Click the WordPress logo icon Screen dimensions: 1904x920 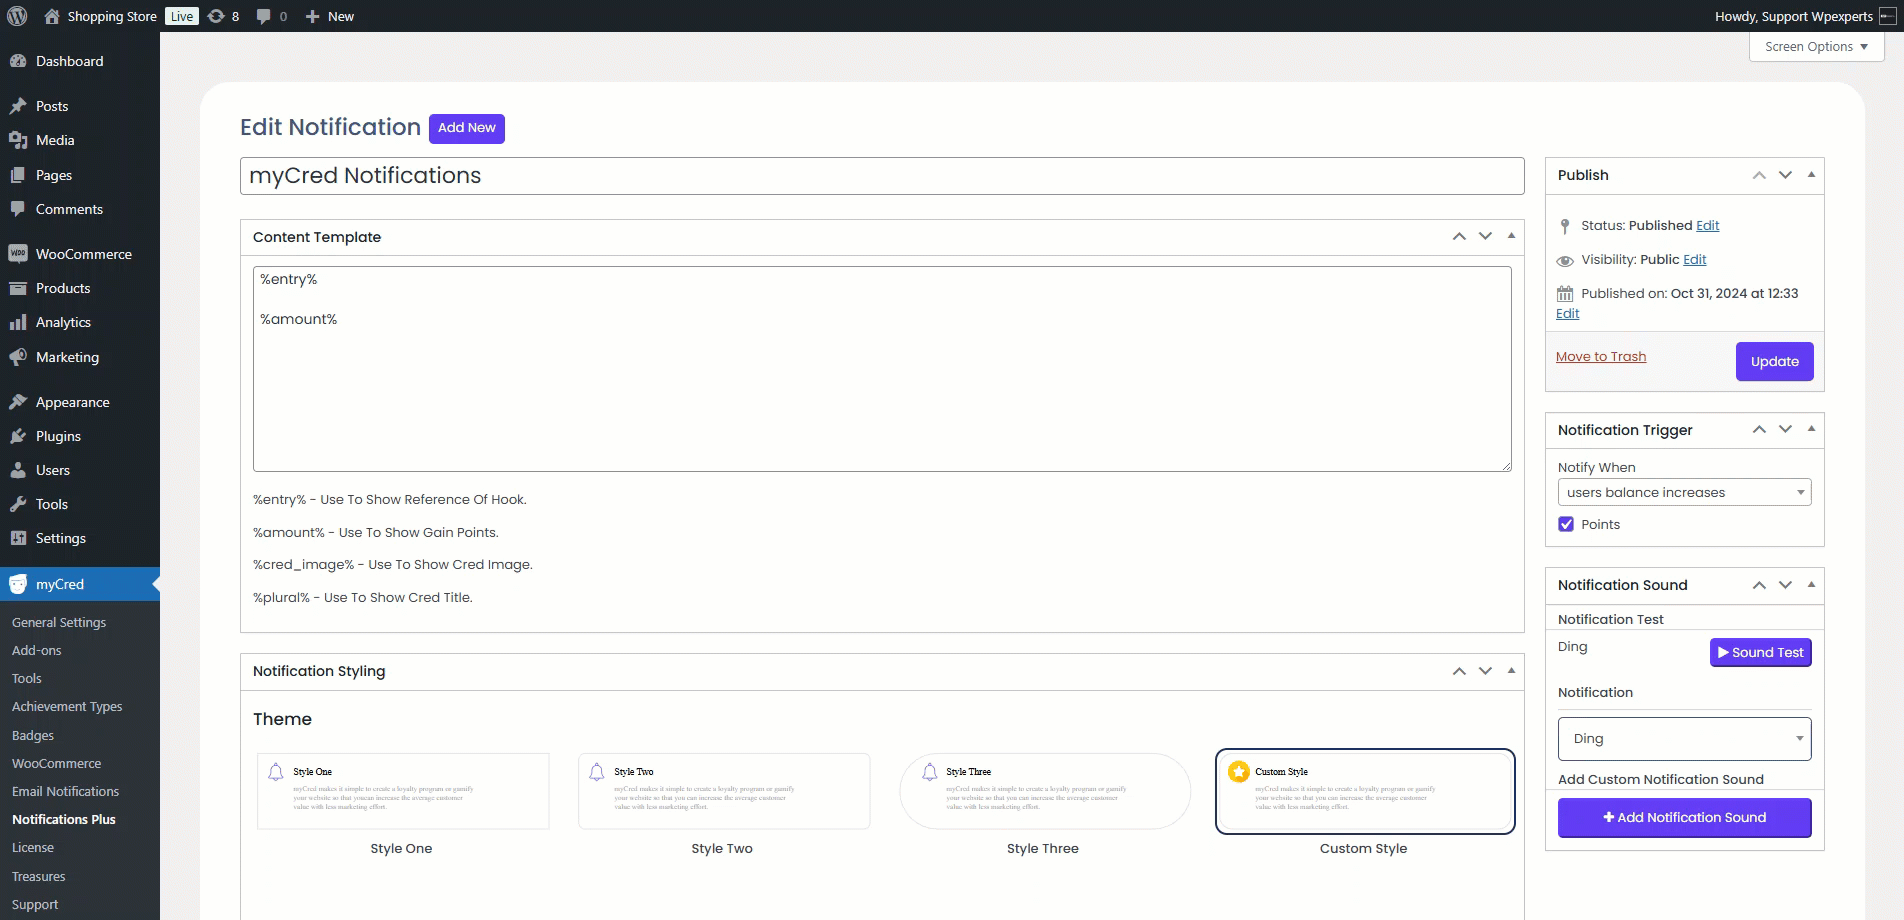point(17,16)
